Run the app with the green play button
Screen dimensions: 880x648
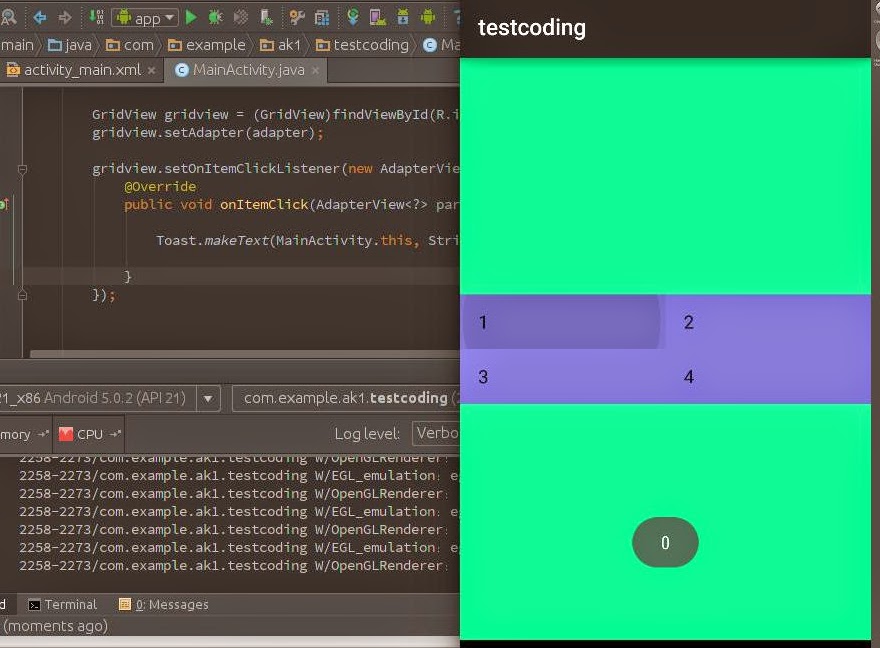pos(191,17)
